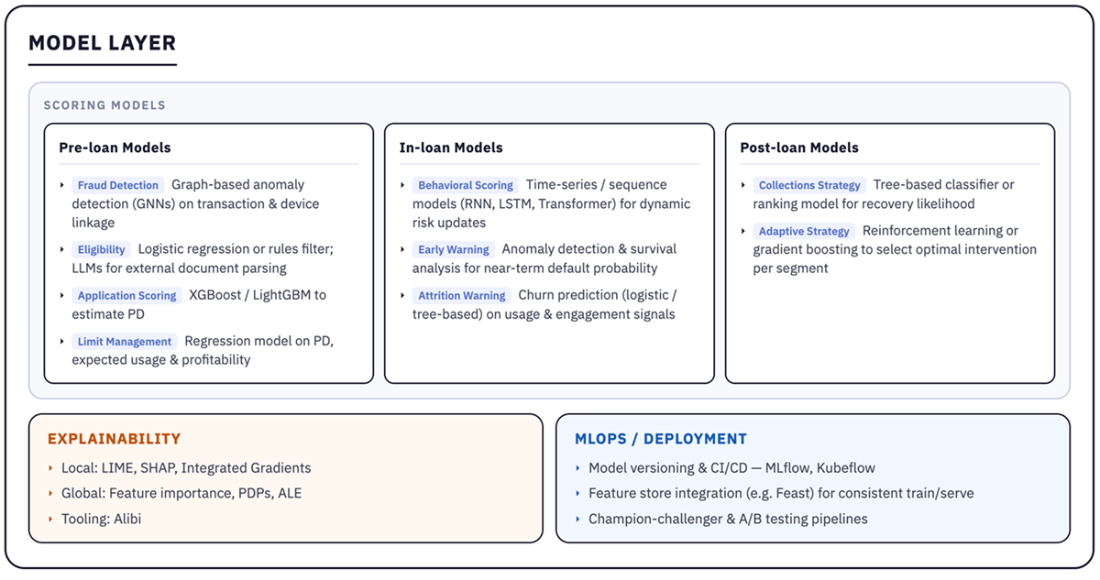Viewport: 1100px width, 580px height.
Task: Select the Limit Management tag
Action: point(125,342)
